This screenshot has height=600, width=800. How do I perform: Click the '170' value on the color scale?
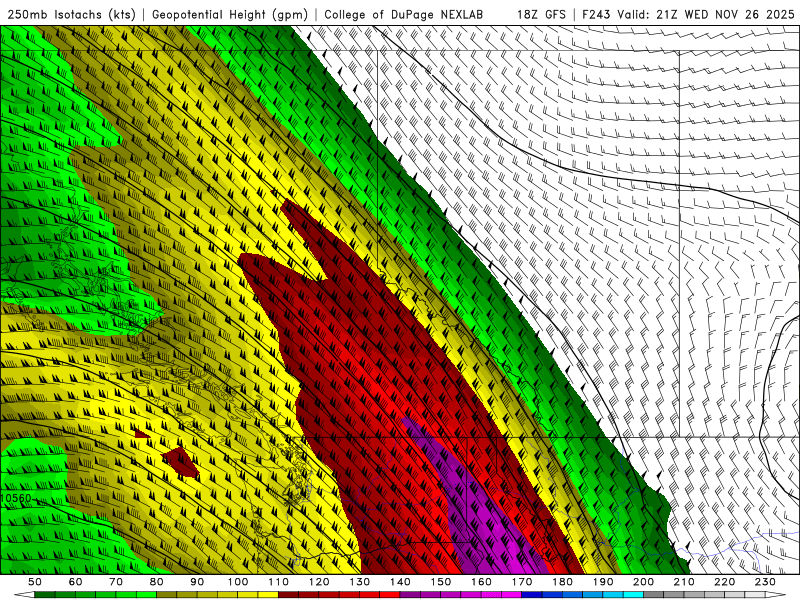[x=521, y=582]
